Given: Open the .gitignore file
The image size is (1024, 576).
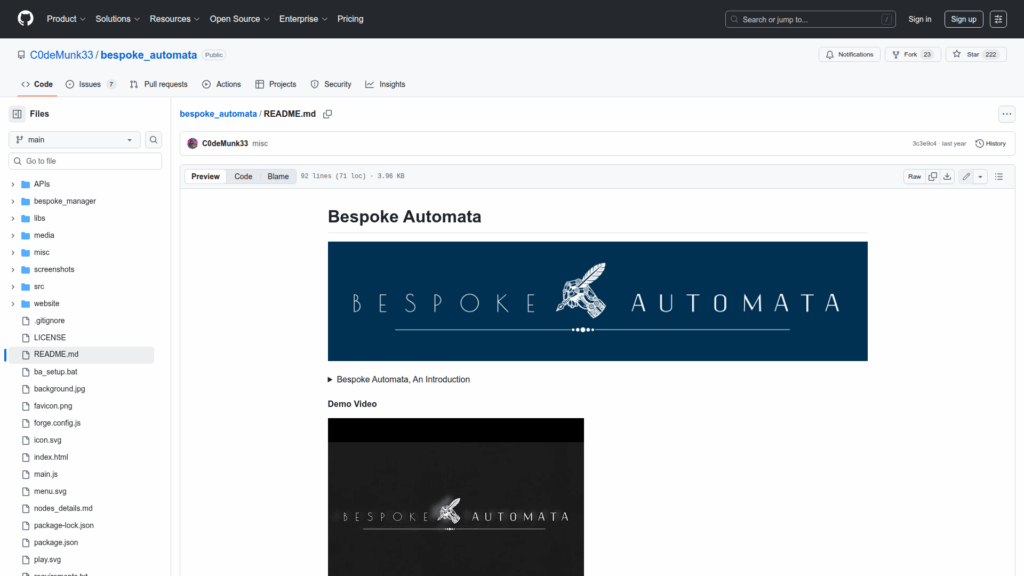Looking at the screenshot, I should click(x=49, y=321).
